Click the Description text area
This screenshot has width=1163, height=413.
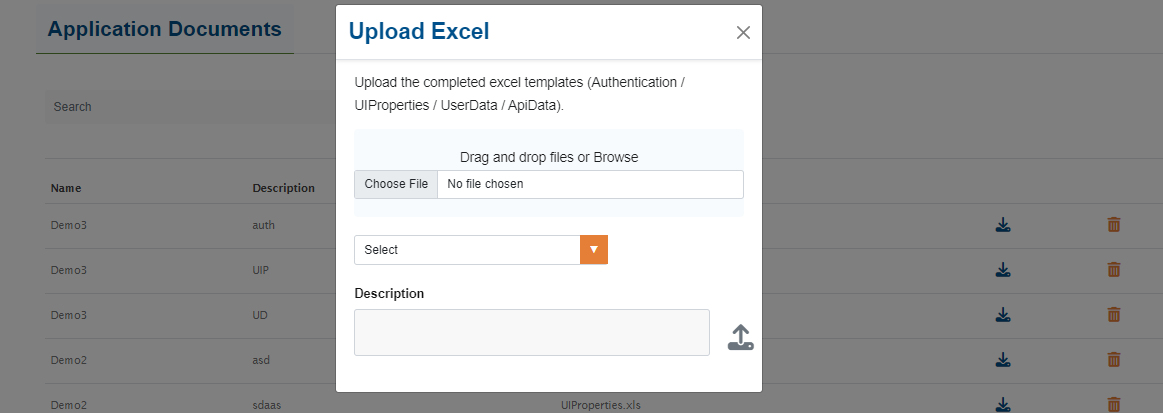pyautogui.click(x=532, y=332)
